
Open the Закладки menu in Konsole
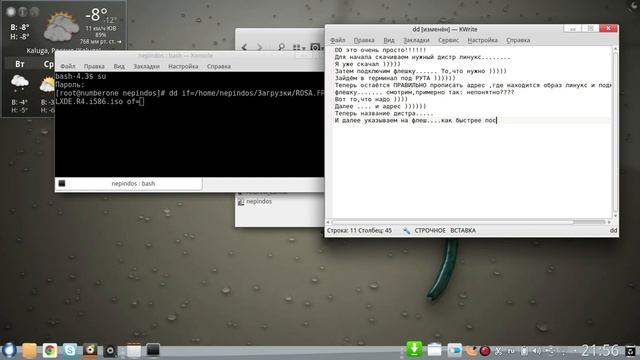click(146, 66)
